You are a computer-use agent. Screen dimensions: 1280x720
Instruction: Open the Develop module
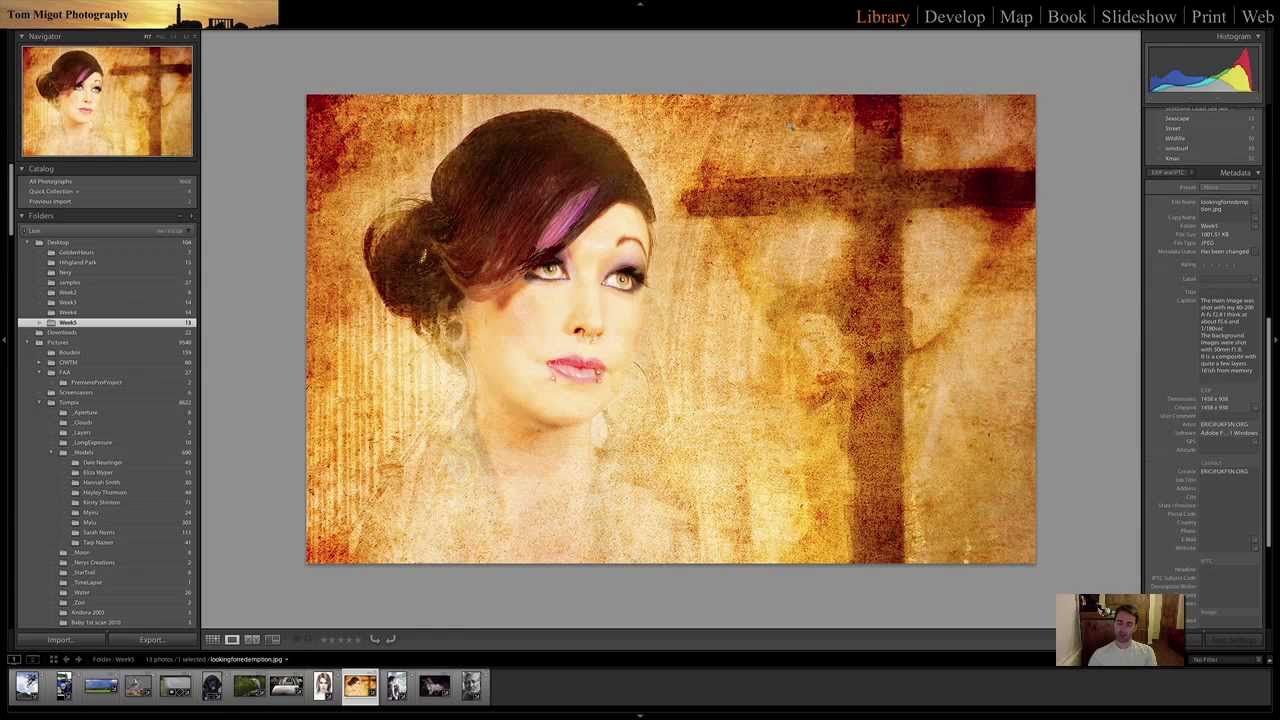click(954, 16)
